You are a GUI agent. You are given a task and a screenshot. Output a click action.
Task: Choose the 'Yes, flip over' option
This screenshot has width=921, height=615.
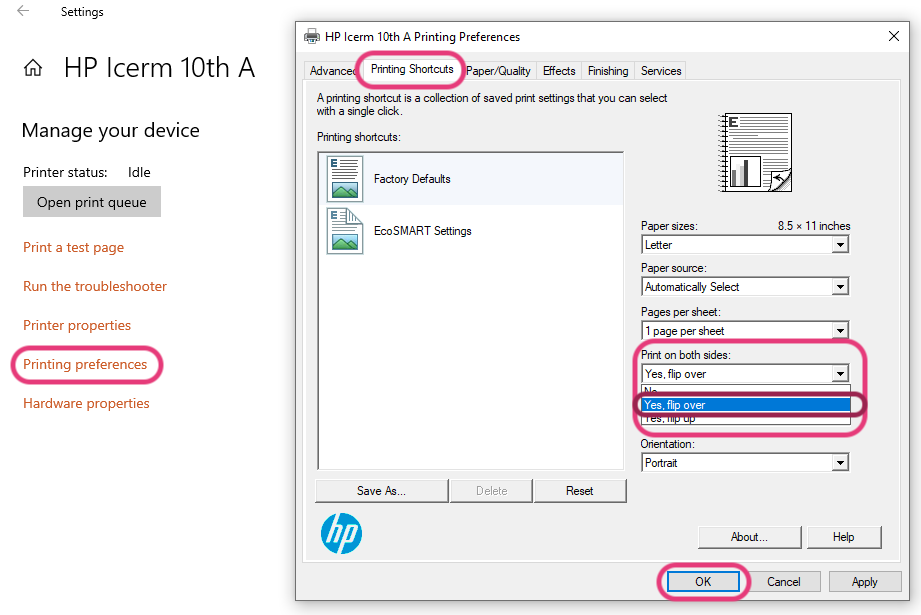point(746,405)
